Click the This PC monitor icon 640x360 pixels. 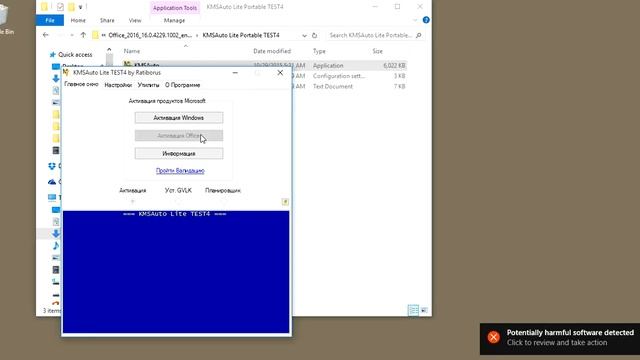coord(52,198)
